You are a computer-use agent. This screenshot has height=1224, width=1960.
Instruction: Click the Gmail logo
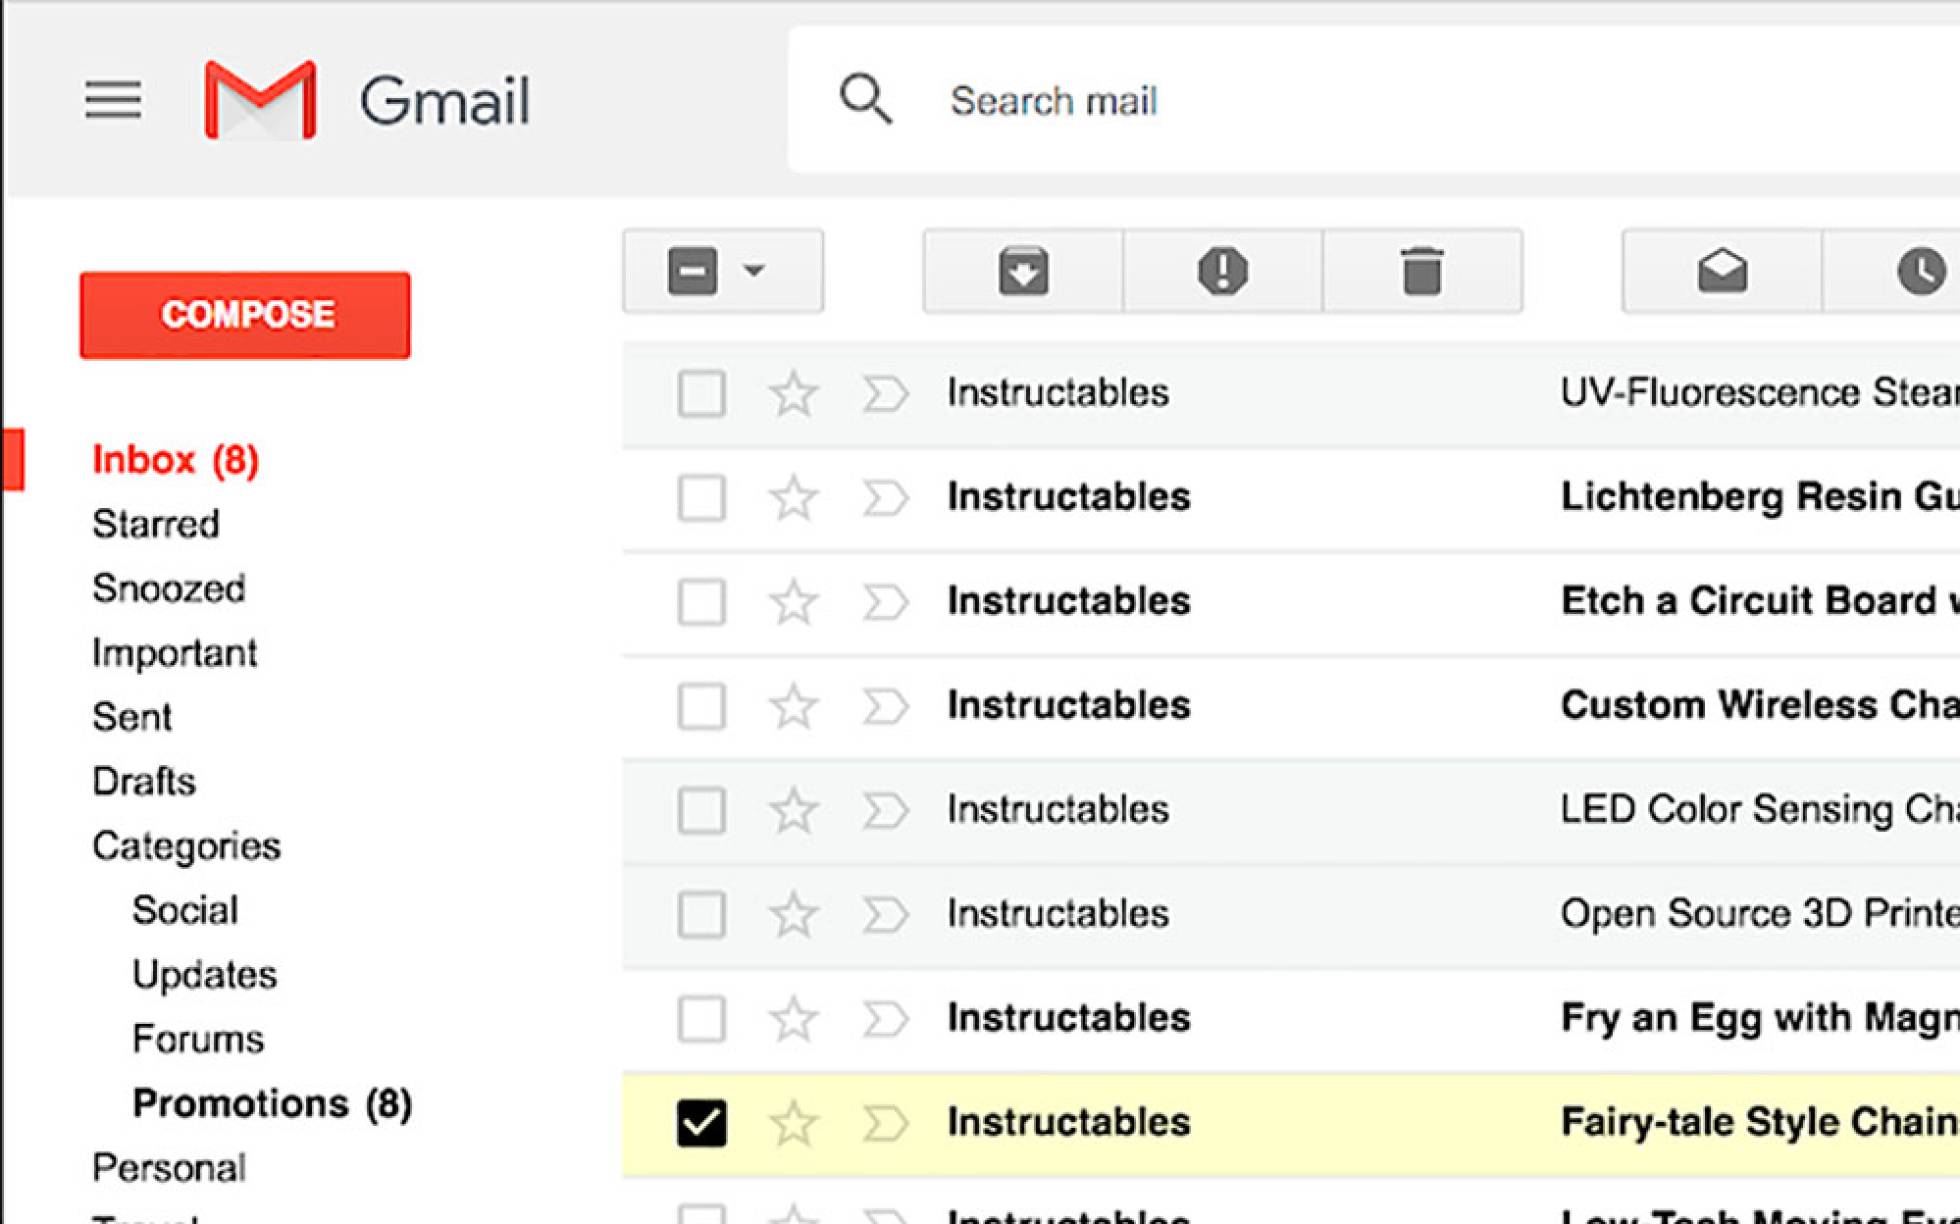tap(262, 99)
